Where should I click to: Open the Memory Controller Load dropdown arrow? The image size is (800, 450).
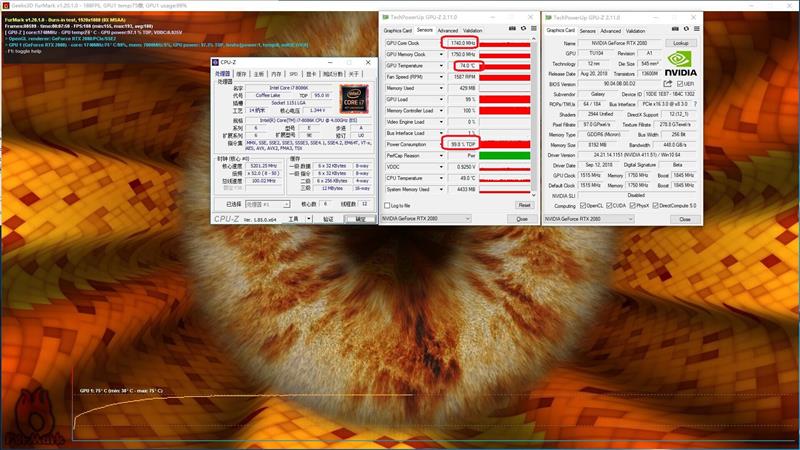441,111
